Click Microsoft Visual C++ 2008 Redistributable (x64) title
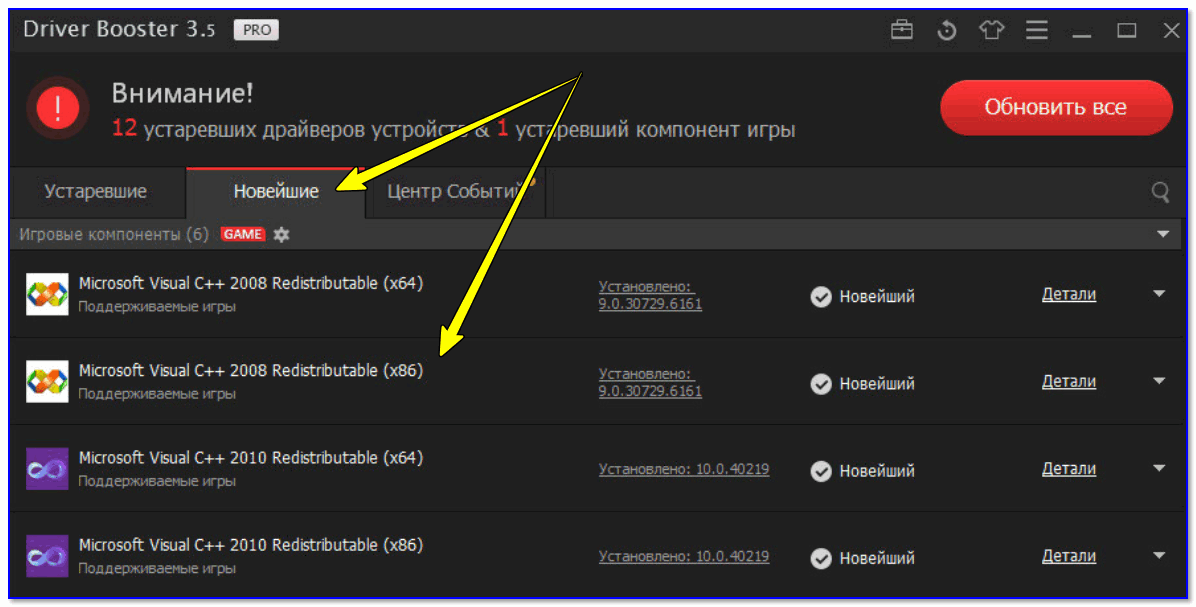The image size is (1196, 607). tap(251, 283)
